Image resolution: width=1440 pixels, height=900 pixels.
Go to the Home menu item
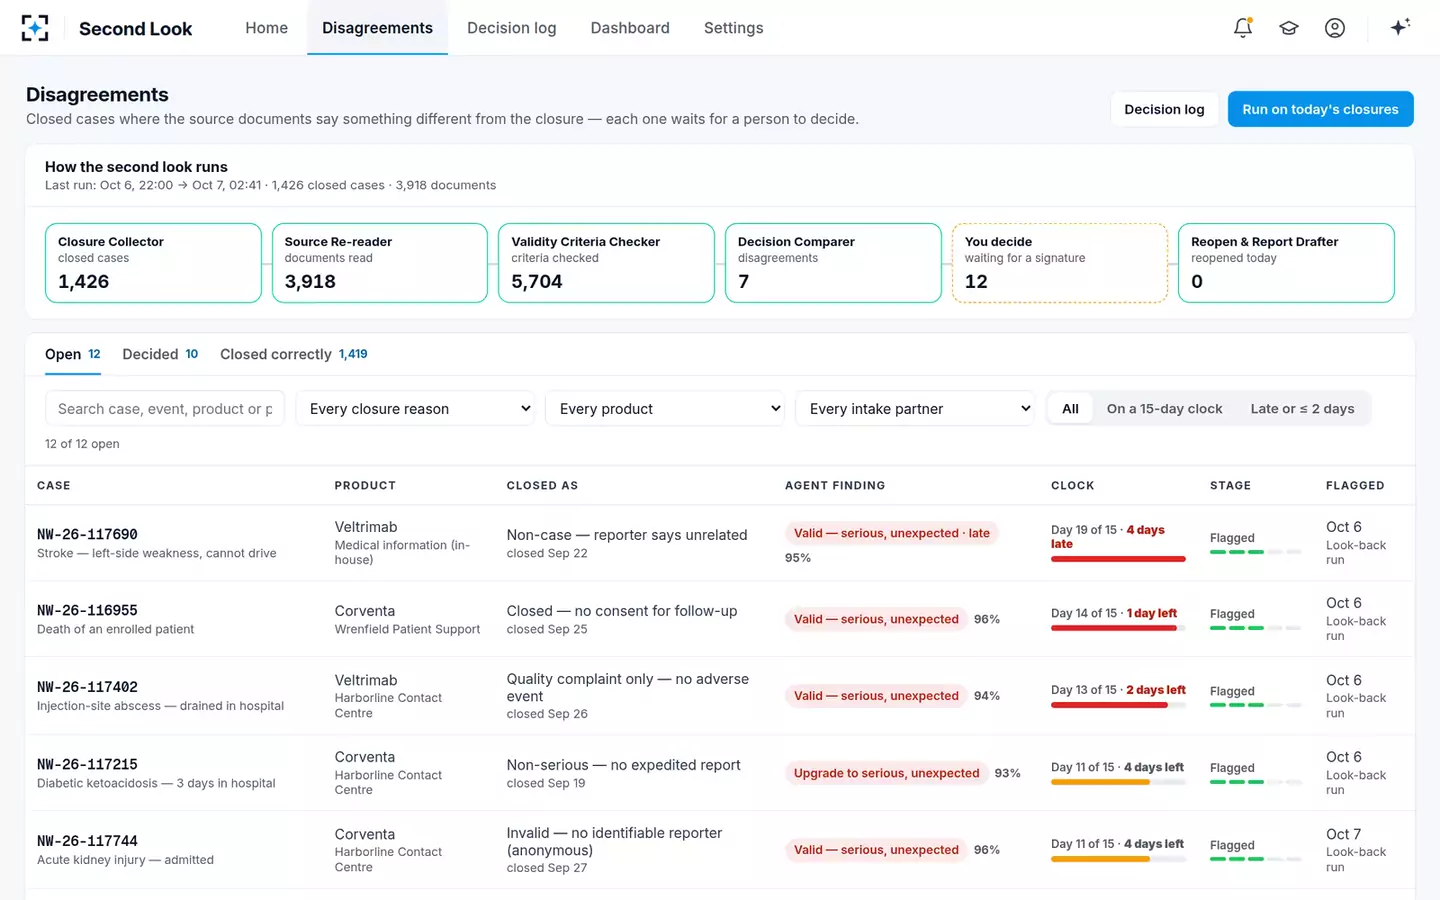pyautogui.click(x=266, y=28)
